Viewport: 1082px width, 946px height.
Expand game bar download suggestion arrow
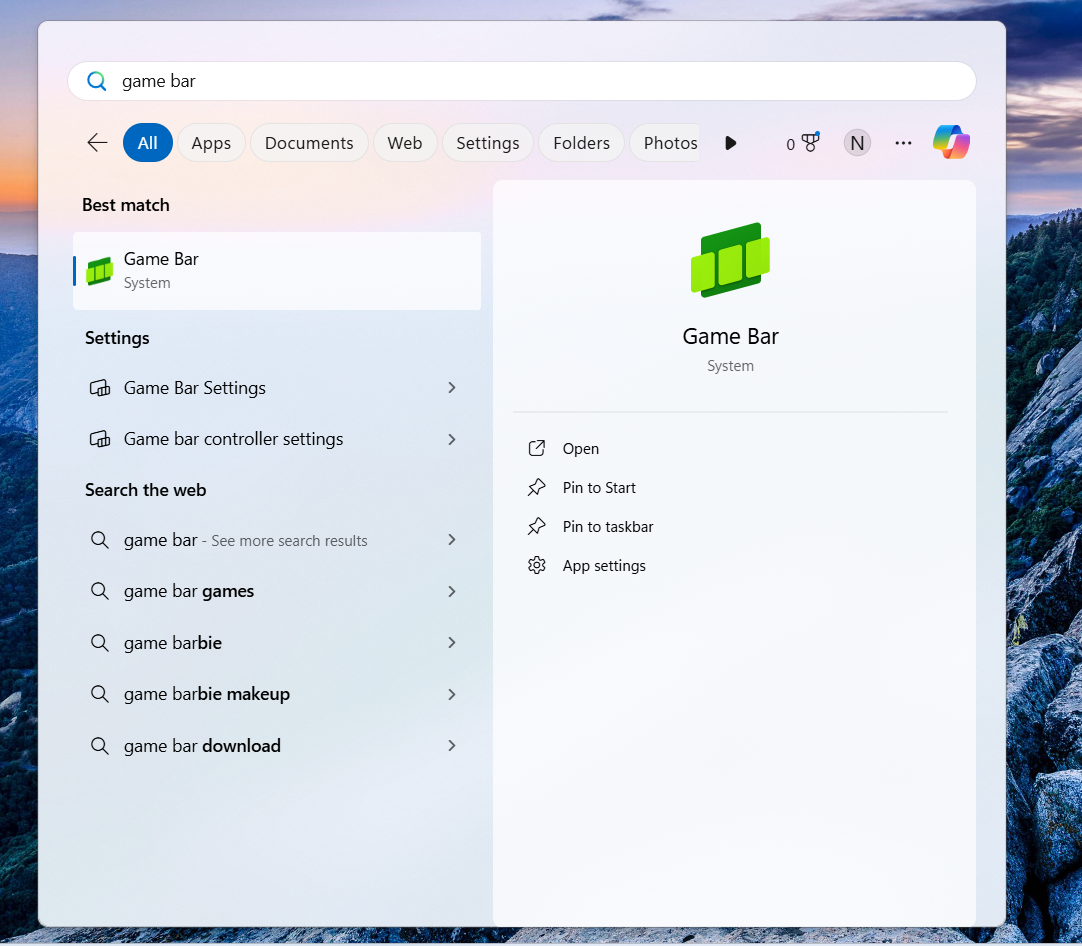tap(452, 746)
